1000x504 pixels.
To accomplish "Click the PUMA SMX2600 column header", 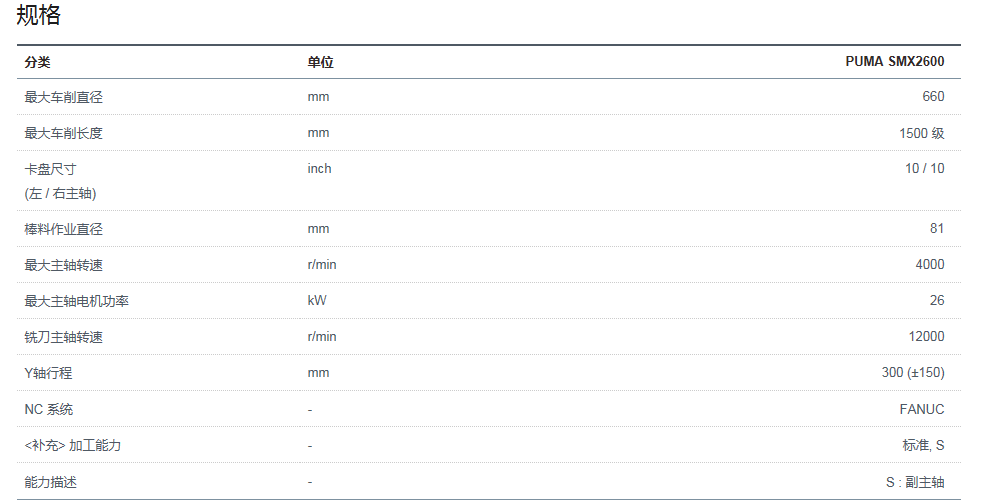I will click(x=895, y=61).
